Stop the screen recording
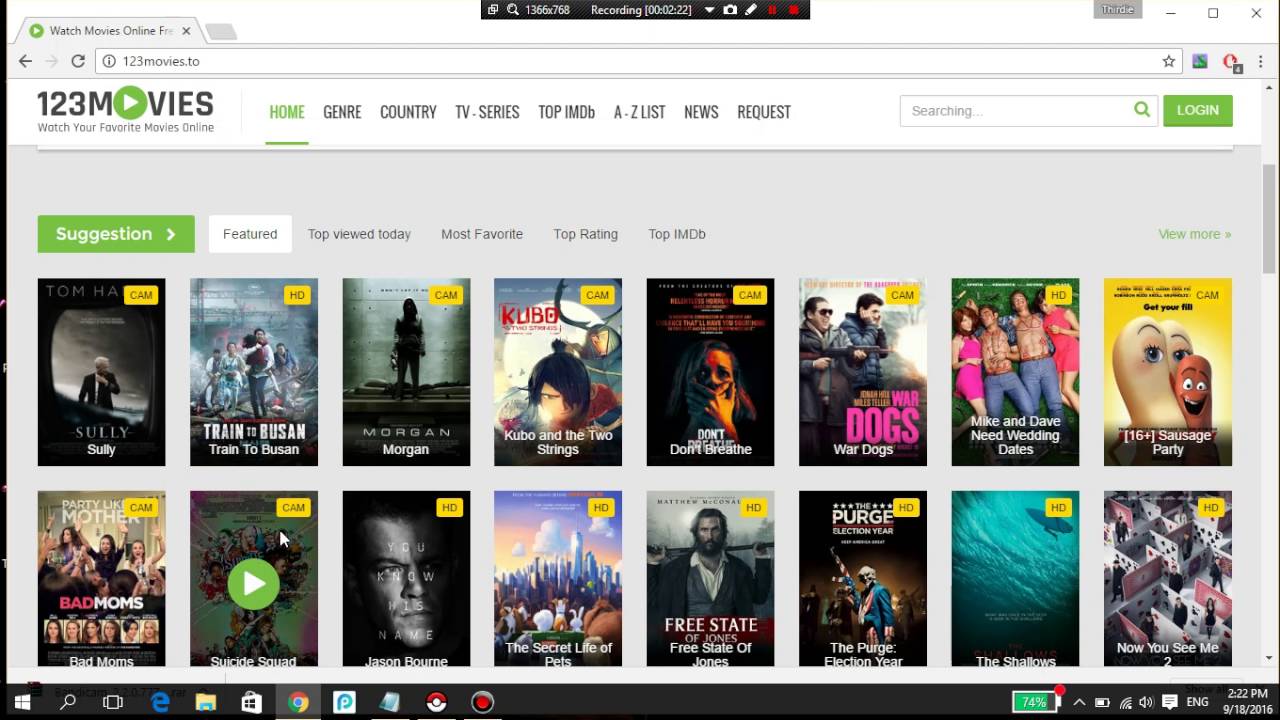The width and height of the screenshot is (1280, 720). (794, 10)
